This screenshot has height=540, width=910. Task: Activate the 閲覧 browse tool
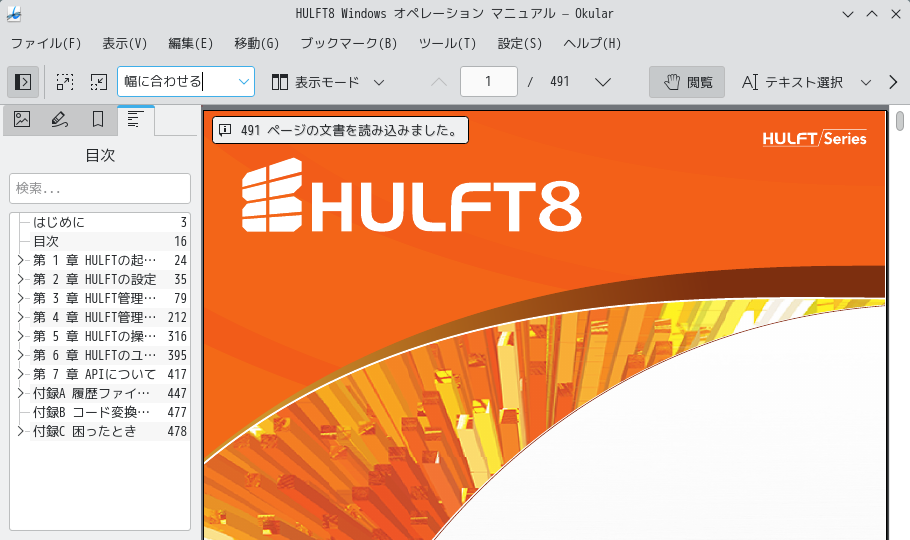point(687,82)
